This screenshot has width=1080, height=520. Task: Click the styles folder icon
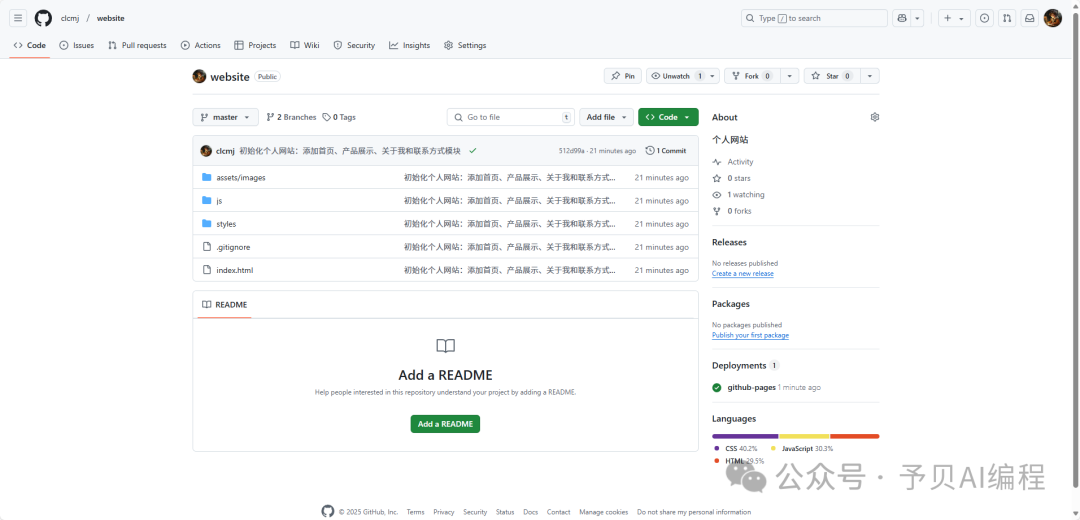point(207,224)
